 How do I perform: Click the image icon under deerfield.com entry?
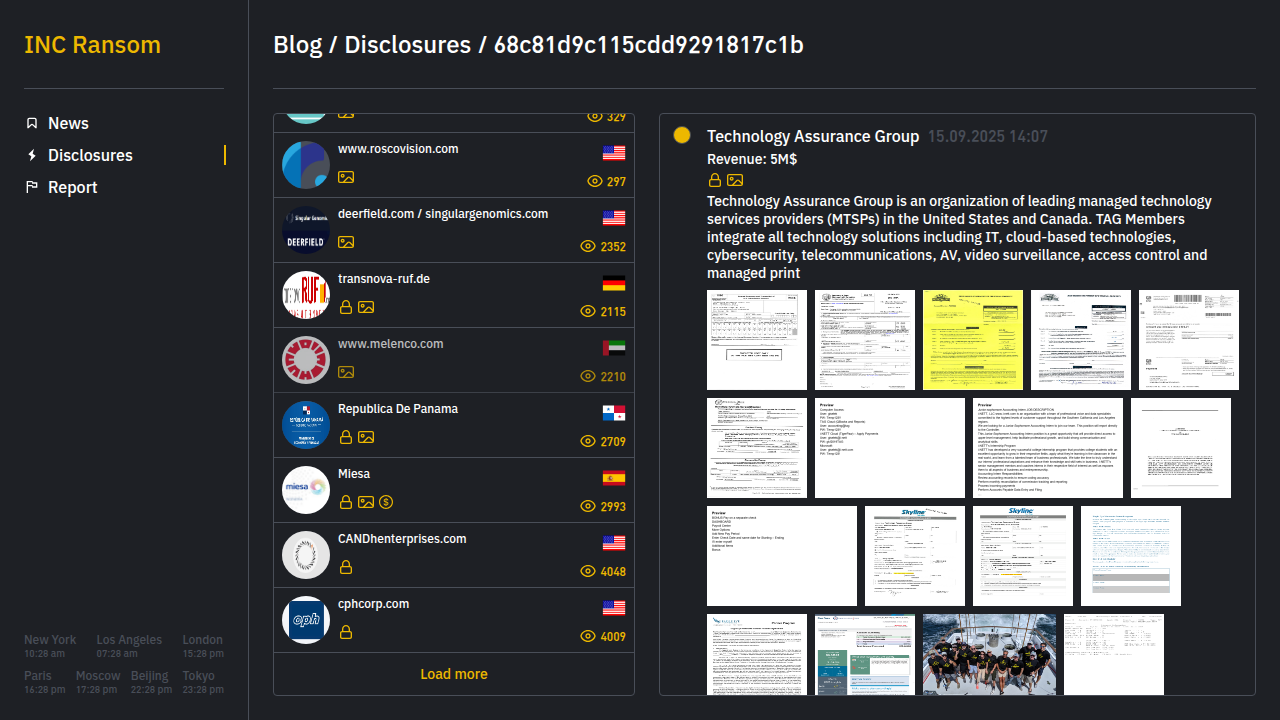pos(346,242)
